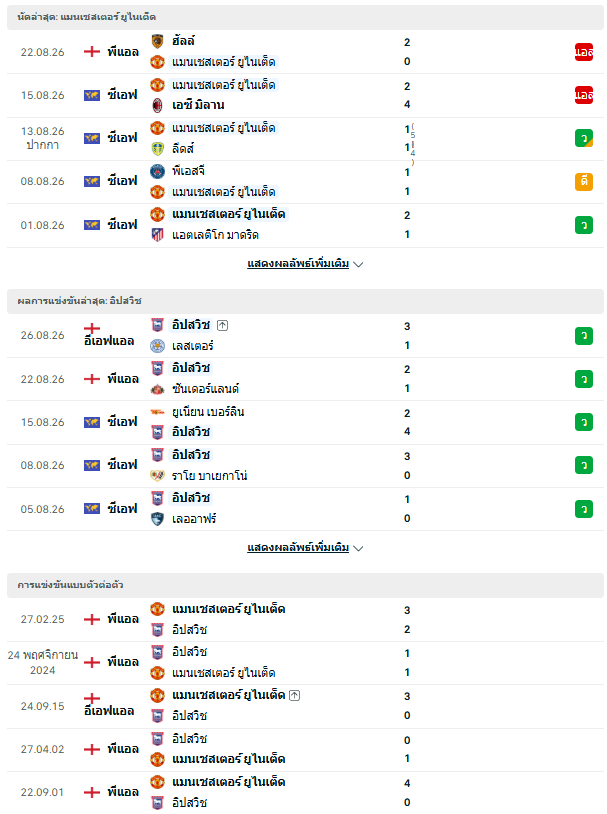Viewport: 607px width, 814px height.
Task: Click the PSG crest icon
Action: [x=157, y=171]
